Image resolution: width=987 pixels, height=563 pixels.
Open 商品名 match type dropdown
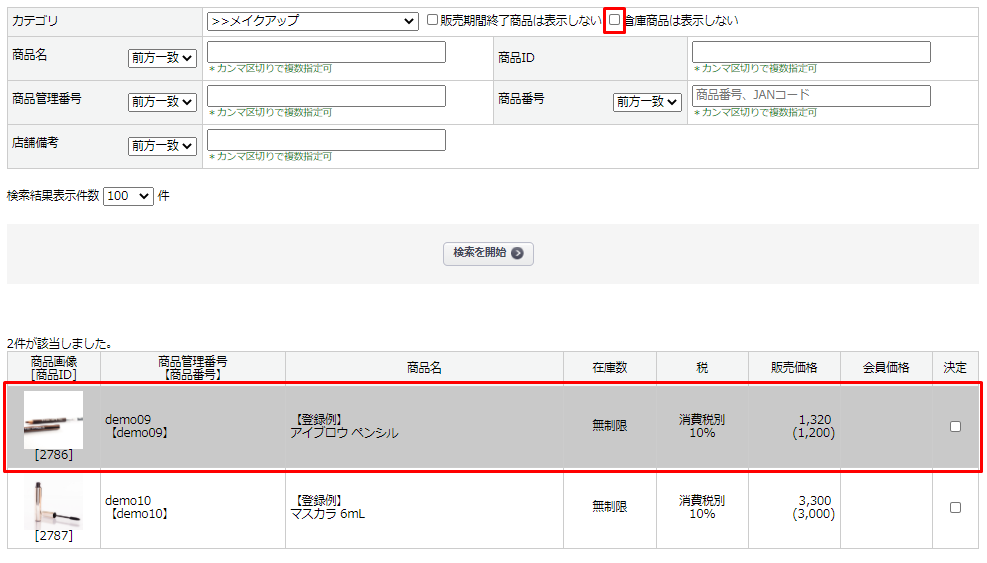162,58
